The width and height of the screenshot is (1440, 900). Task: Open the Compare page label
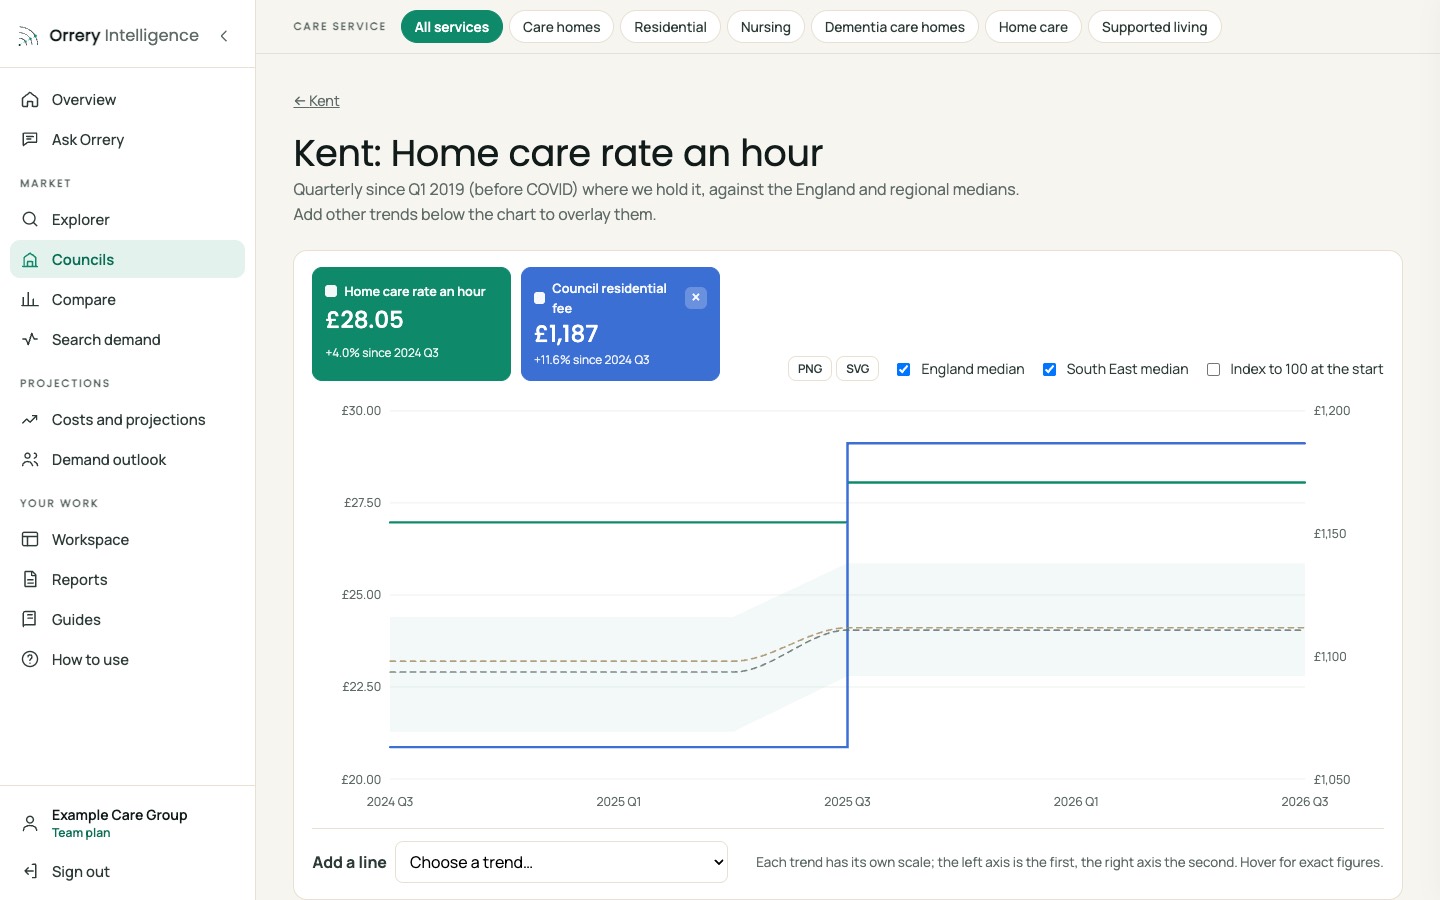click(x=84, y=300)
